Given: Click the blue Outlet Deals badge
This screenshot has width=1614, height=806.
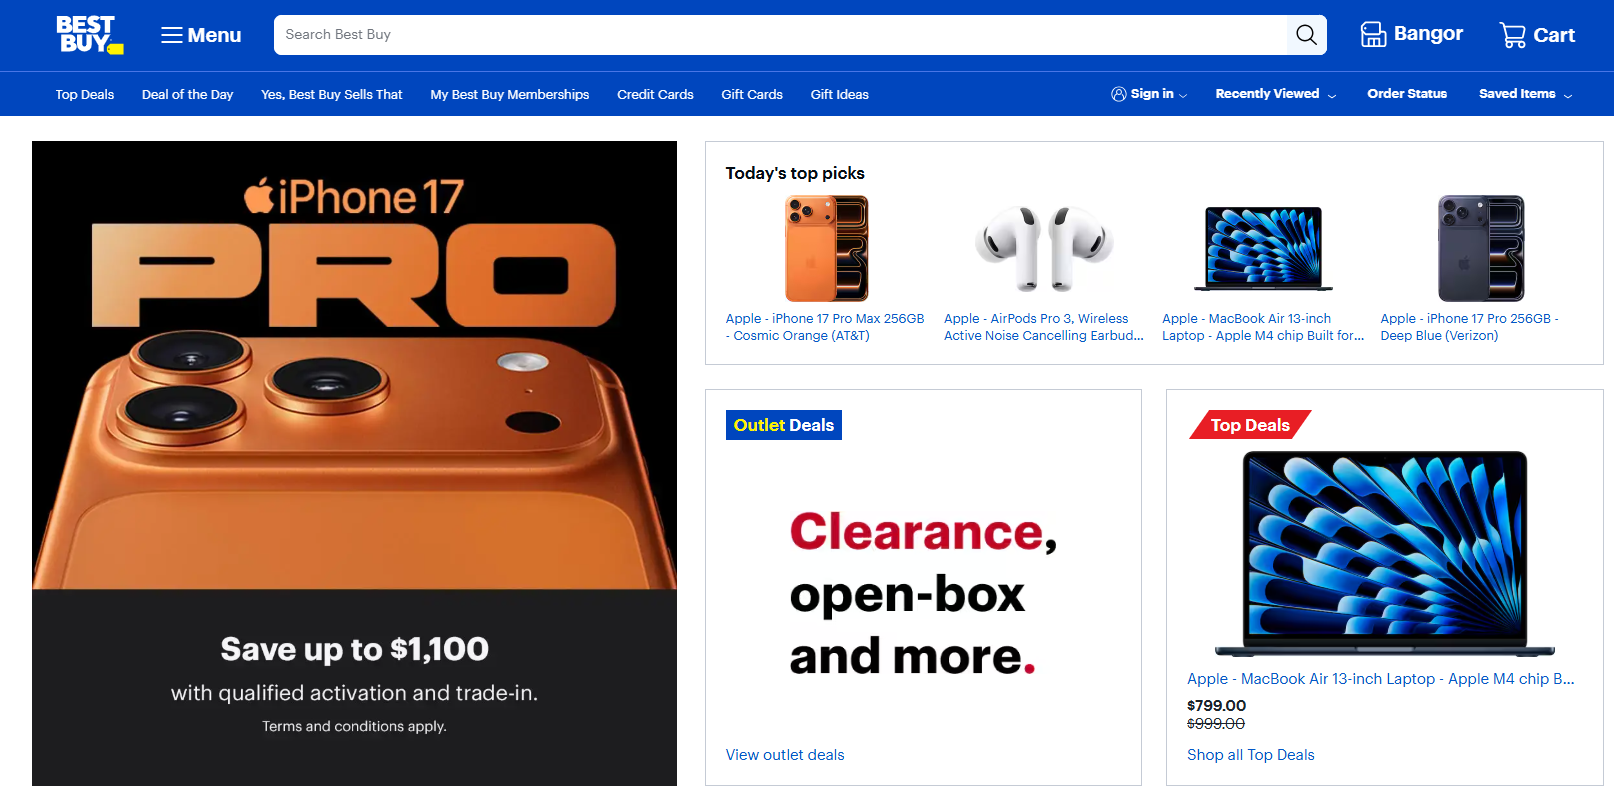Looking at the screenshot, I should tap(784, 425).
